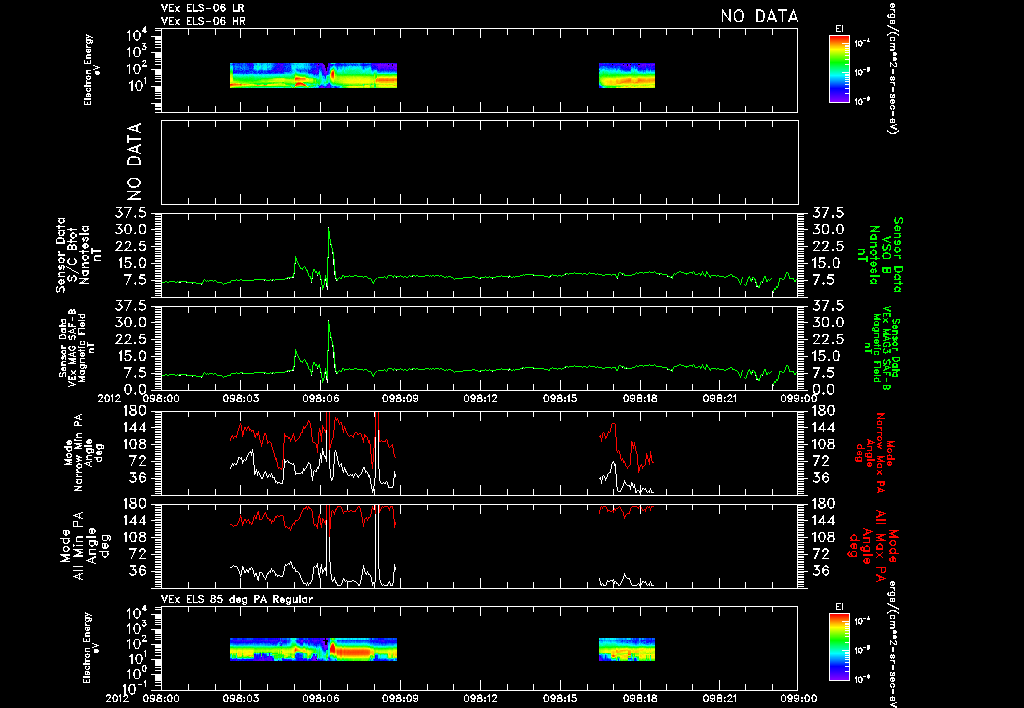Click "098:21" on the time axis under the 85 deg PA spectrogram

coord(719,698)
